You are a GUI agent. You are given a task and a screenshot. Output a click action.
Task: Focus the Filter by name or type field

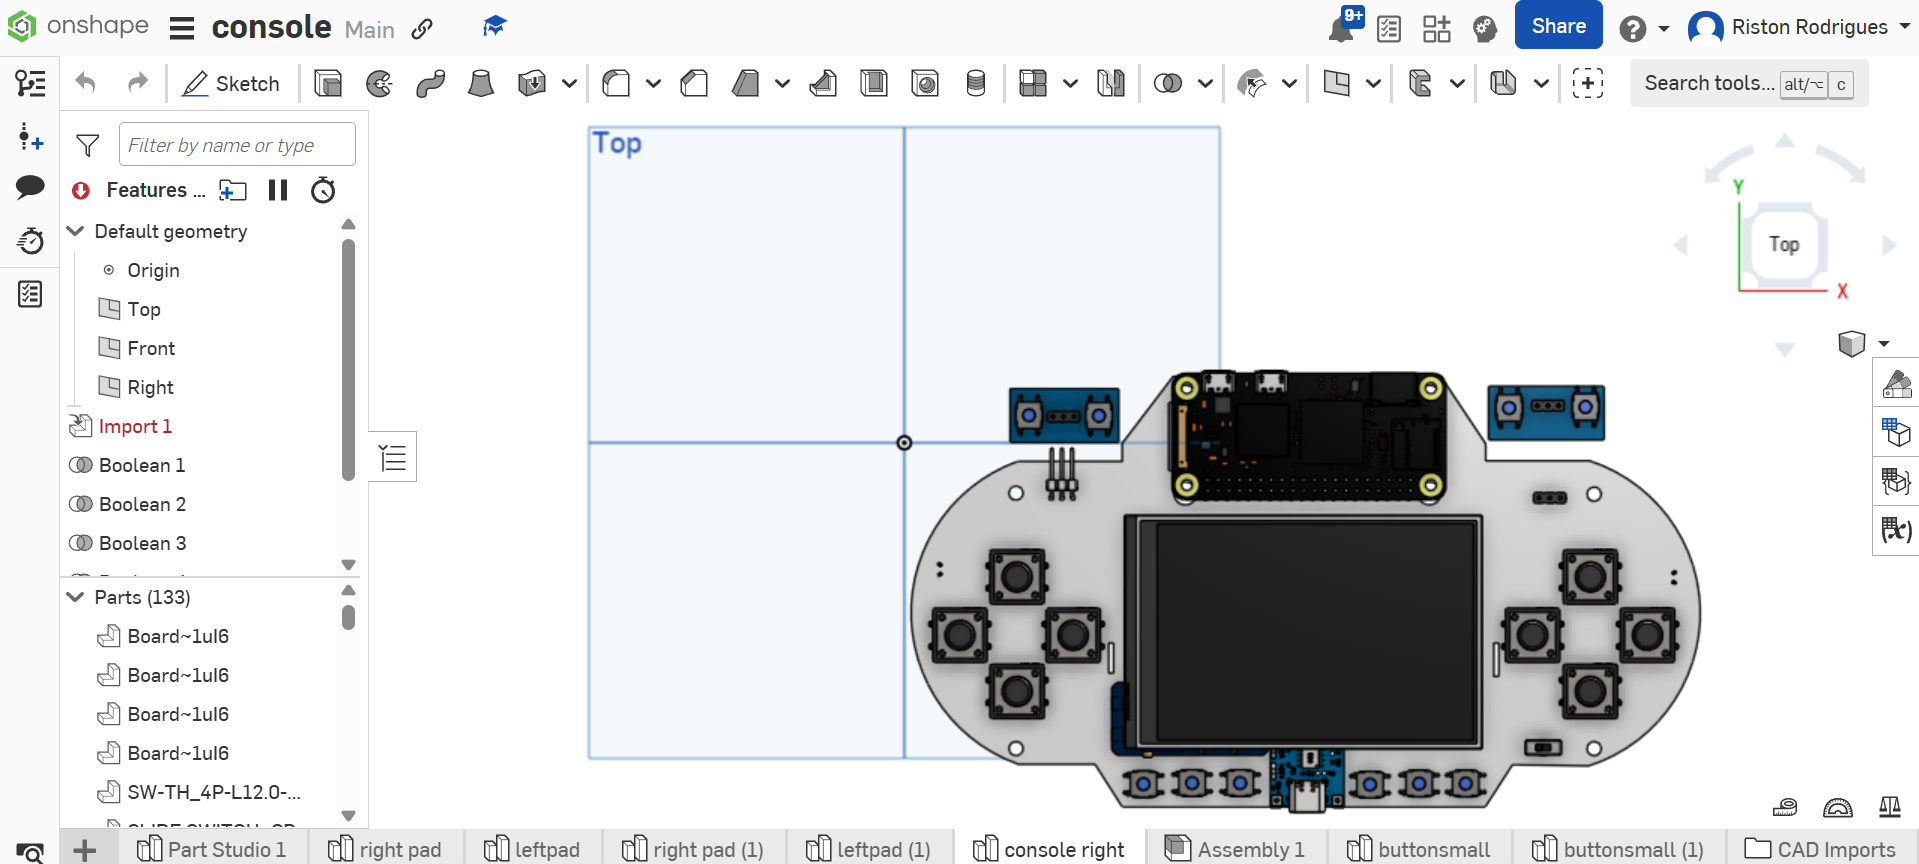(237, 145)
